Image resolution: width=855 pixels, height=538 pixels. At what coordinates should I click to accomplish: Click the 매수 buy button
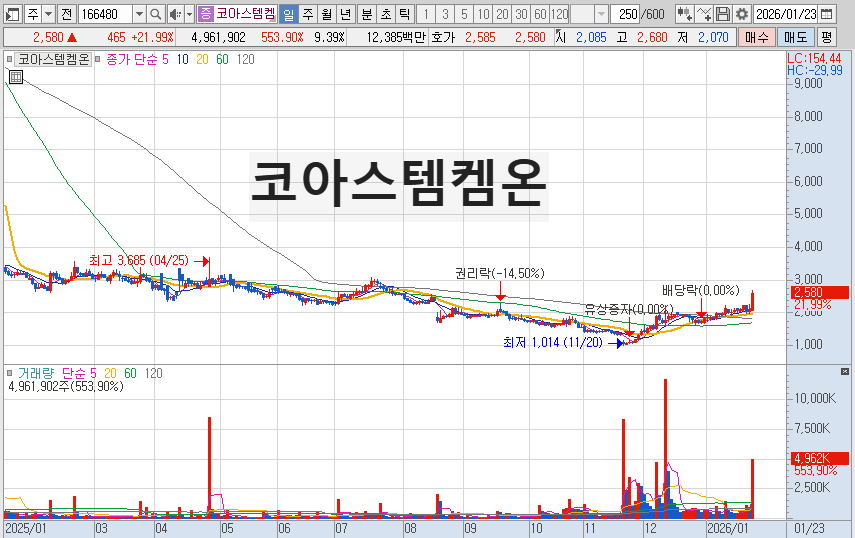[757, 37]
